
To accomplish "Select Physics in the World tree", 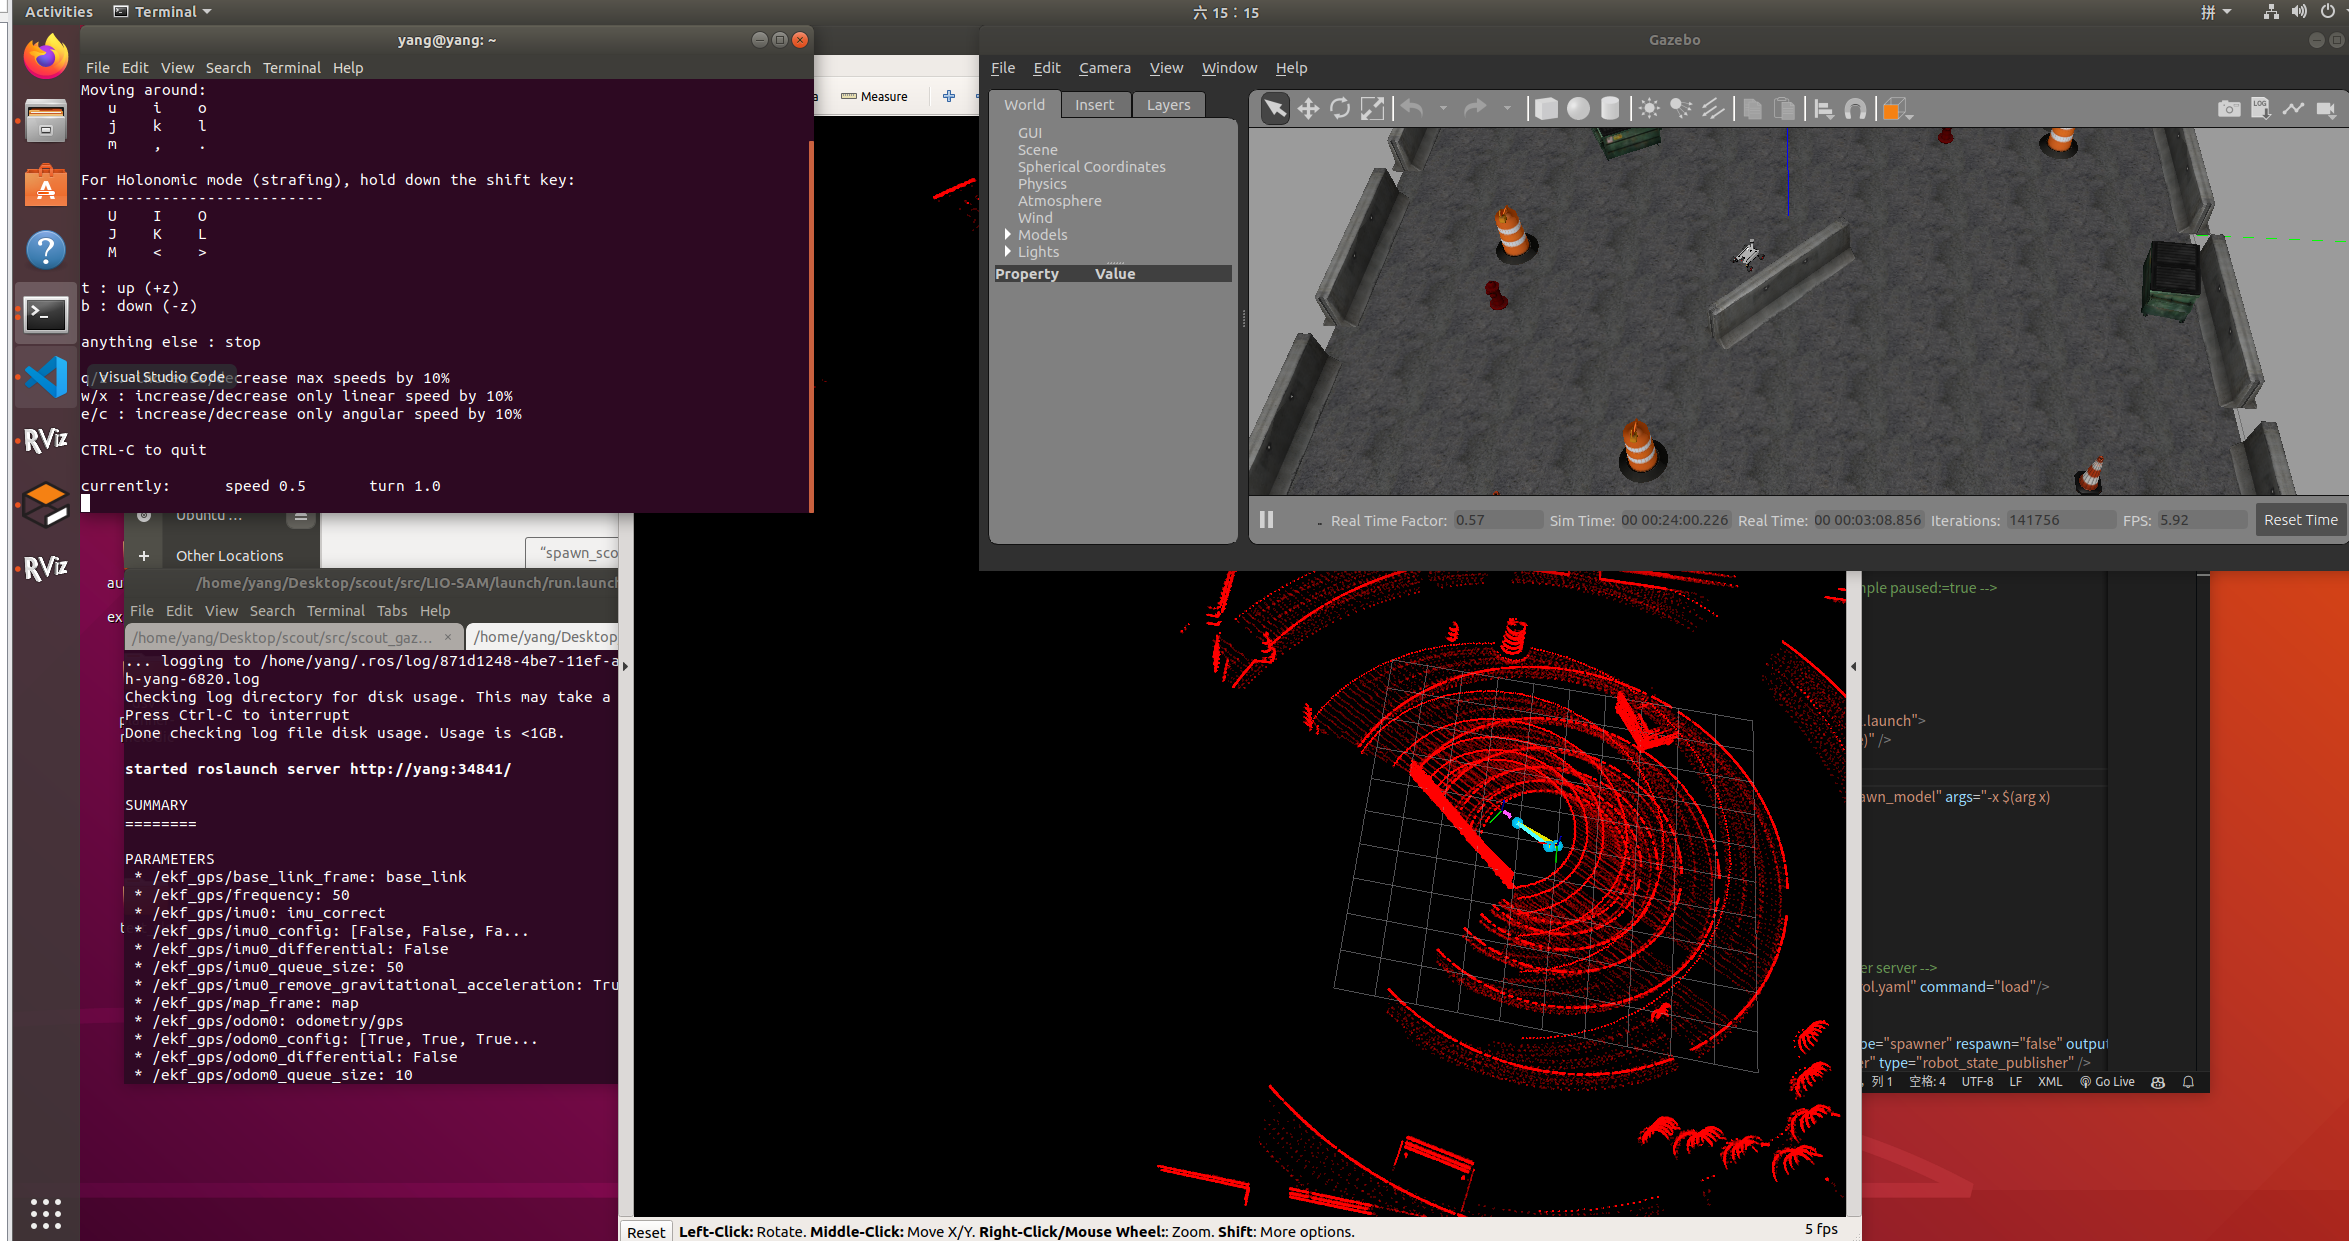I will (1042, 184).
